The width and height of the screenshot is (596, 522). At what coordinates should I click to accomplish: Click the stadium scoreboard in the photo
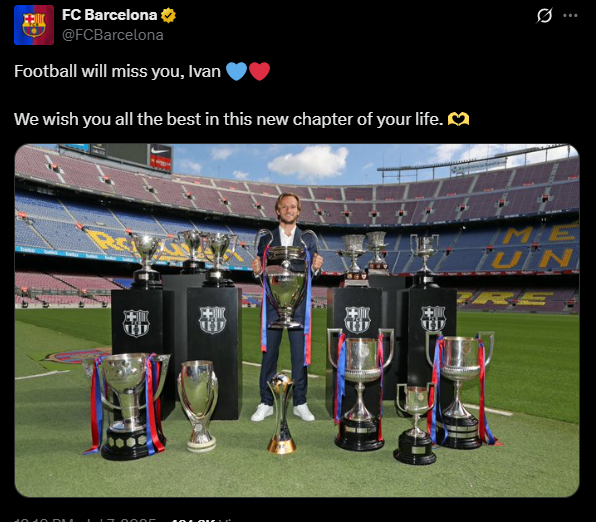pos(116,155)
